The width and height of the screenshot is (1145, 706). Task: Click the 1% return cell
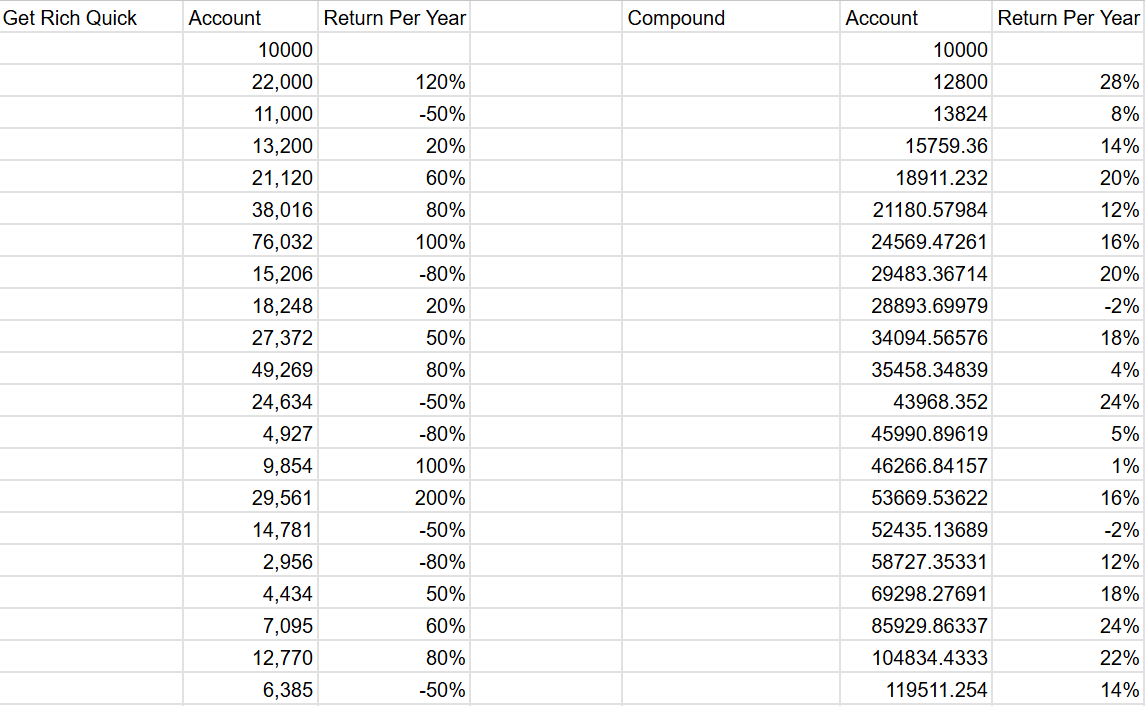coord(1068,465)
